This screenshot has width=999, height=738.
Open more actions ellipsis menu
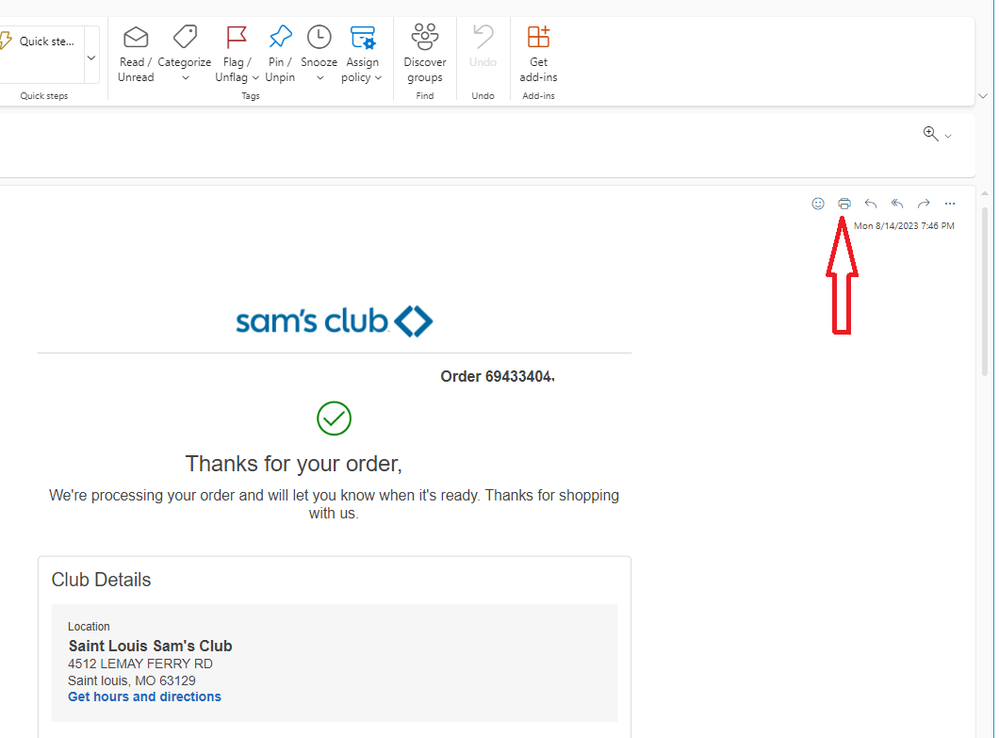tap(950, 203)
